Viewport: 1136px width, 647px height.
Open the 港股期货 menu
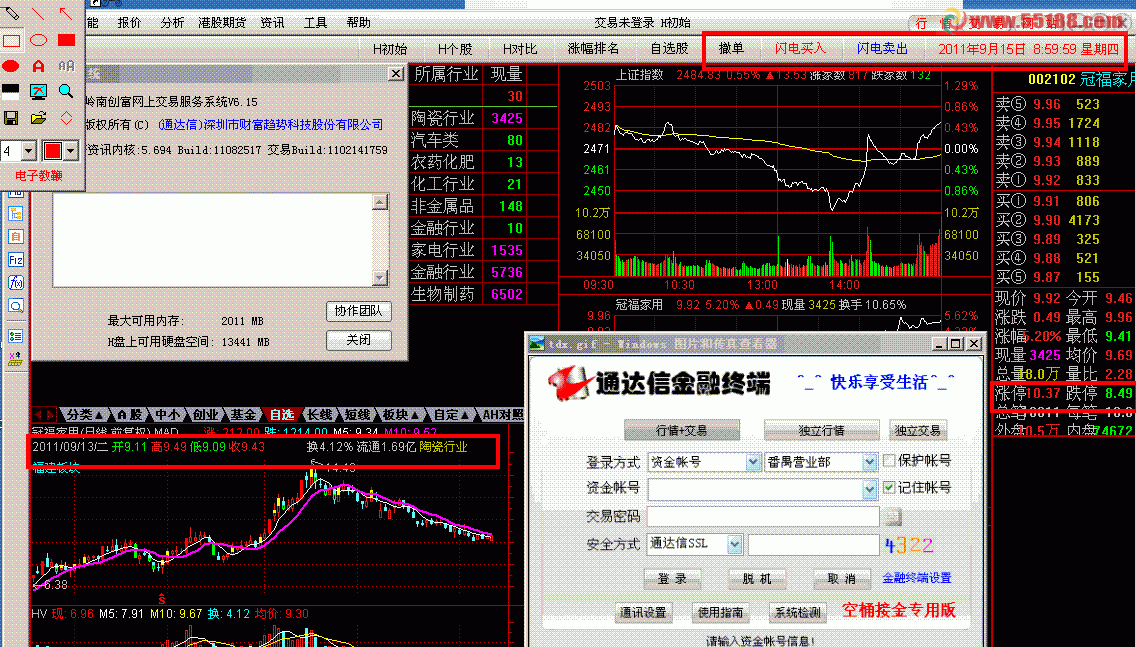click(x=222, y=22)
